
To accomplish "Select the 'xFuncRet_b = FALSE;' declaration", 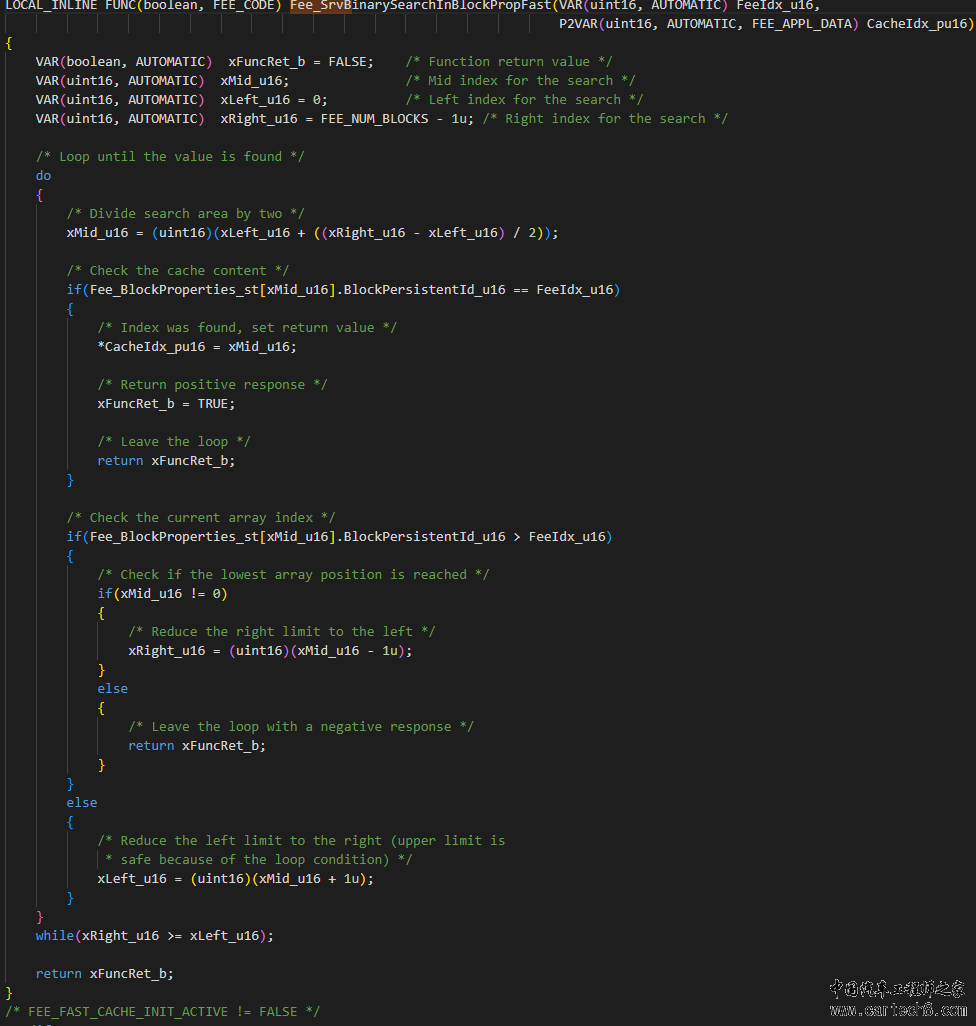I will pos(301,62).
